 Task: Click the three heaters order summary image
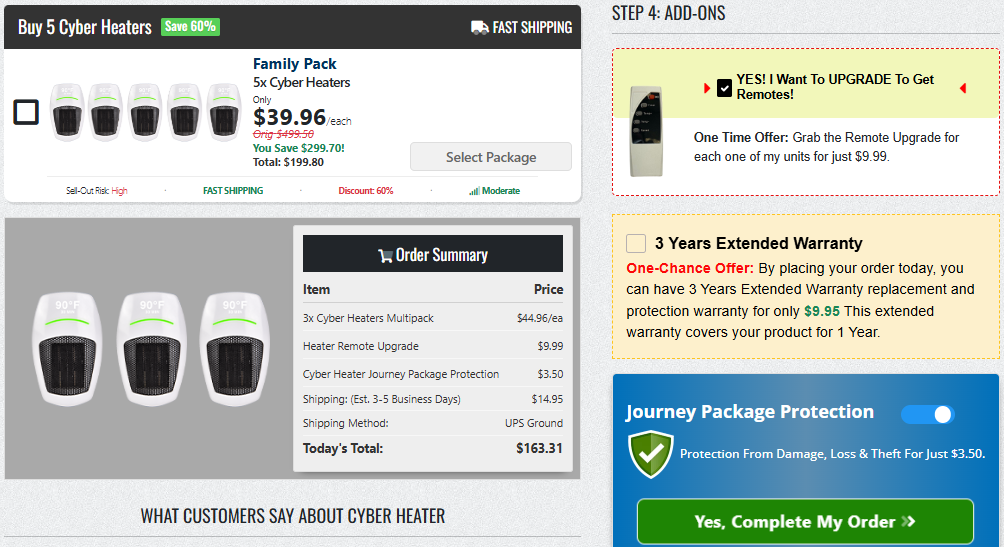pos(151,349)
